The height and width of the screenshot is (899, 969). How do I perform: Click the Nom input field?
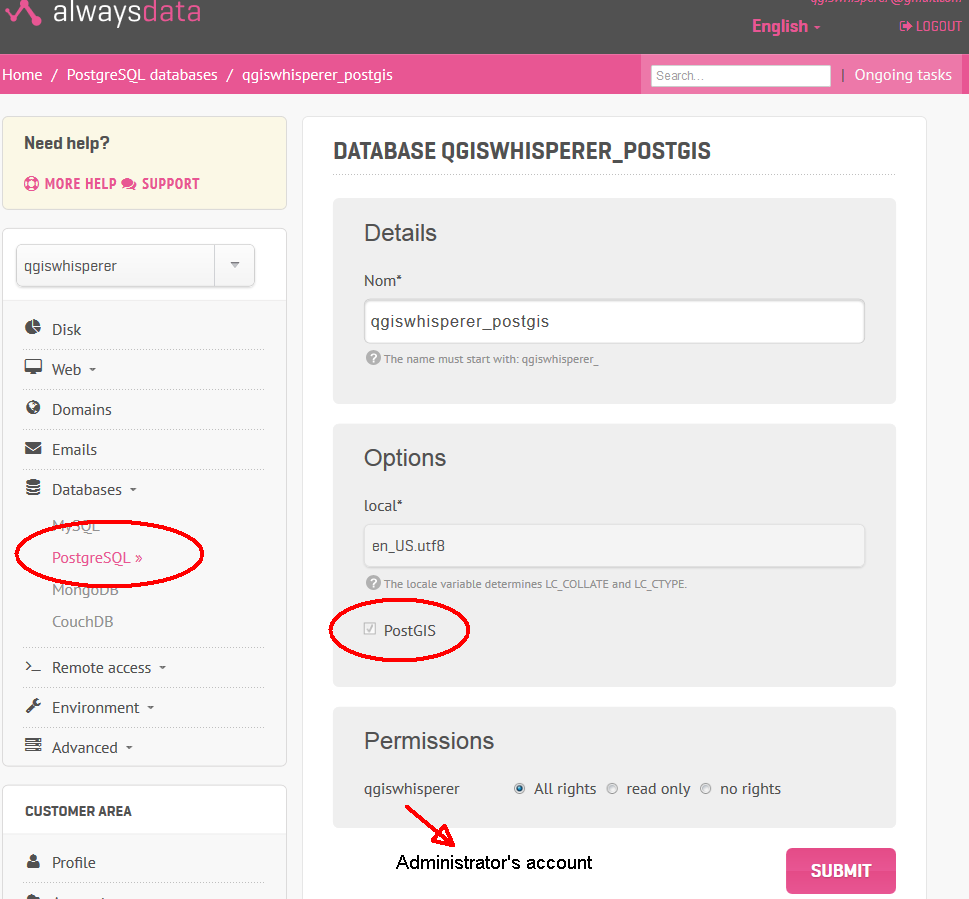click(x=614, y=321)
